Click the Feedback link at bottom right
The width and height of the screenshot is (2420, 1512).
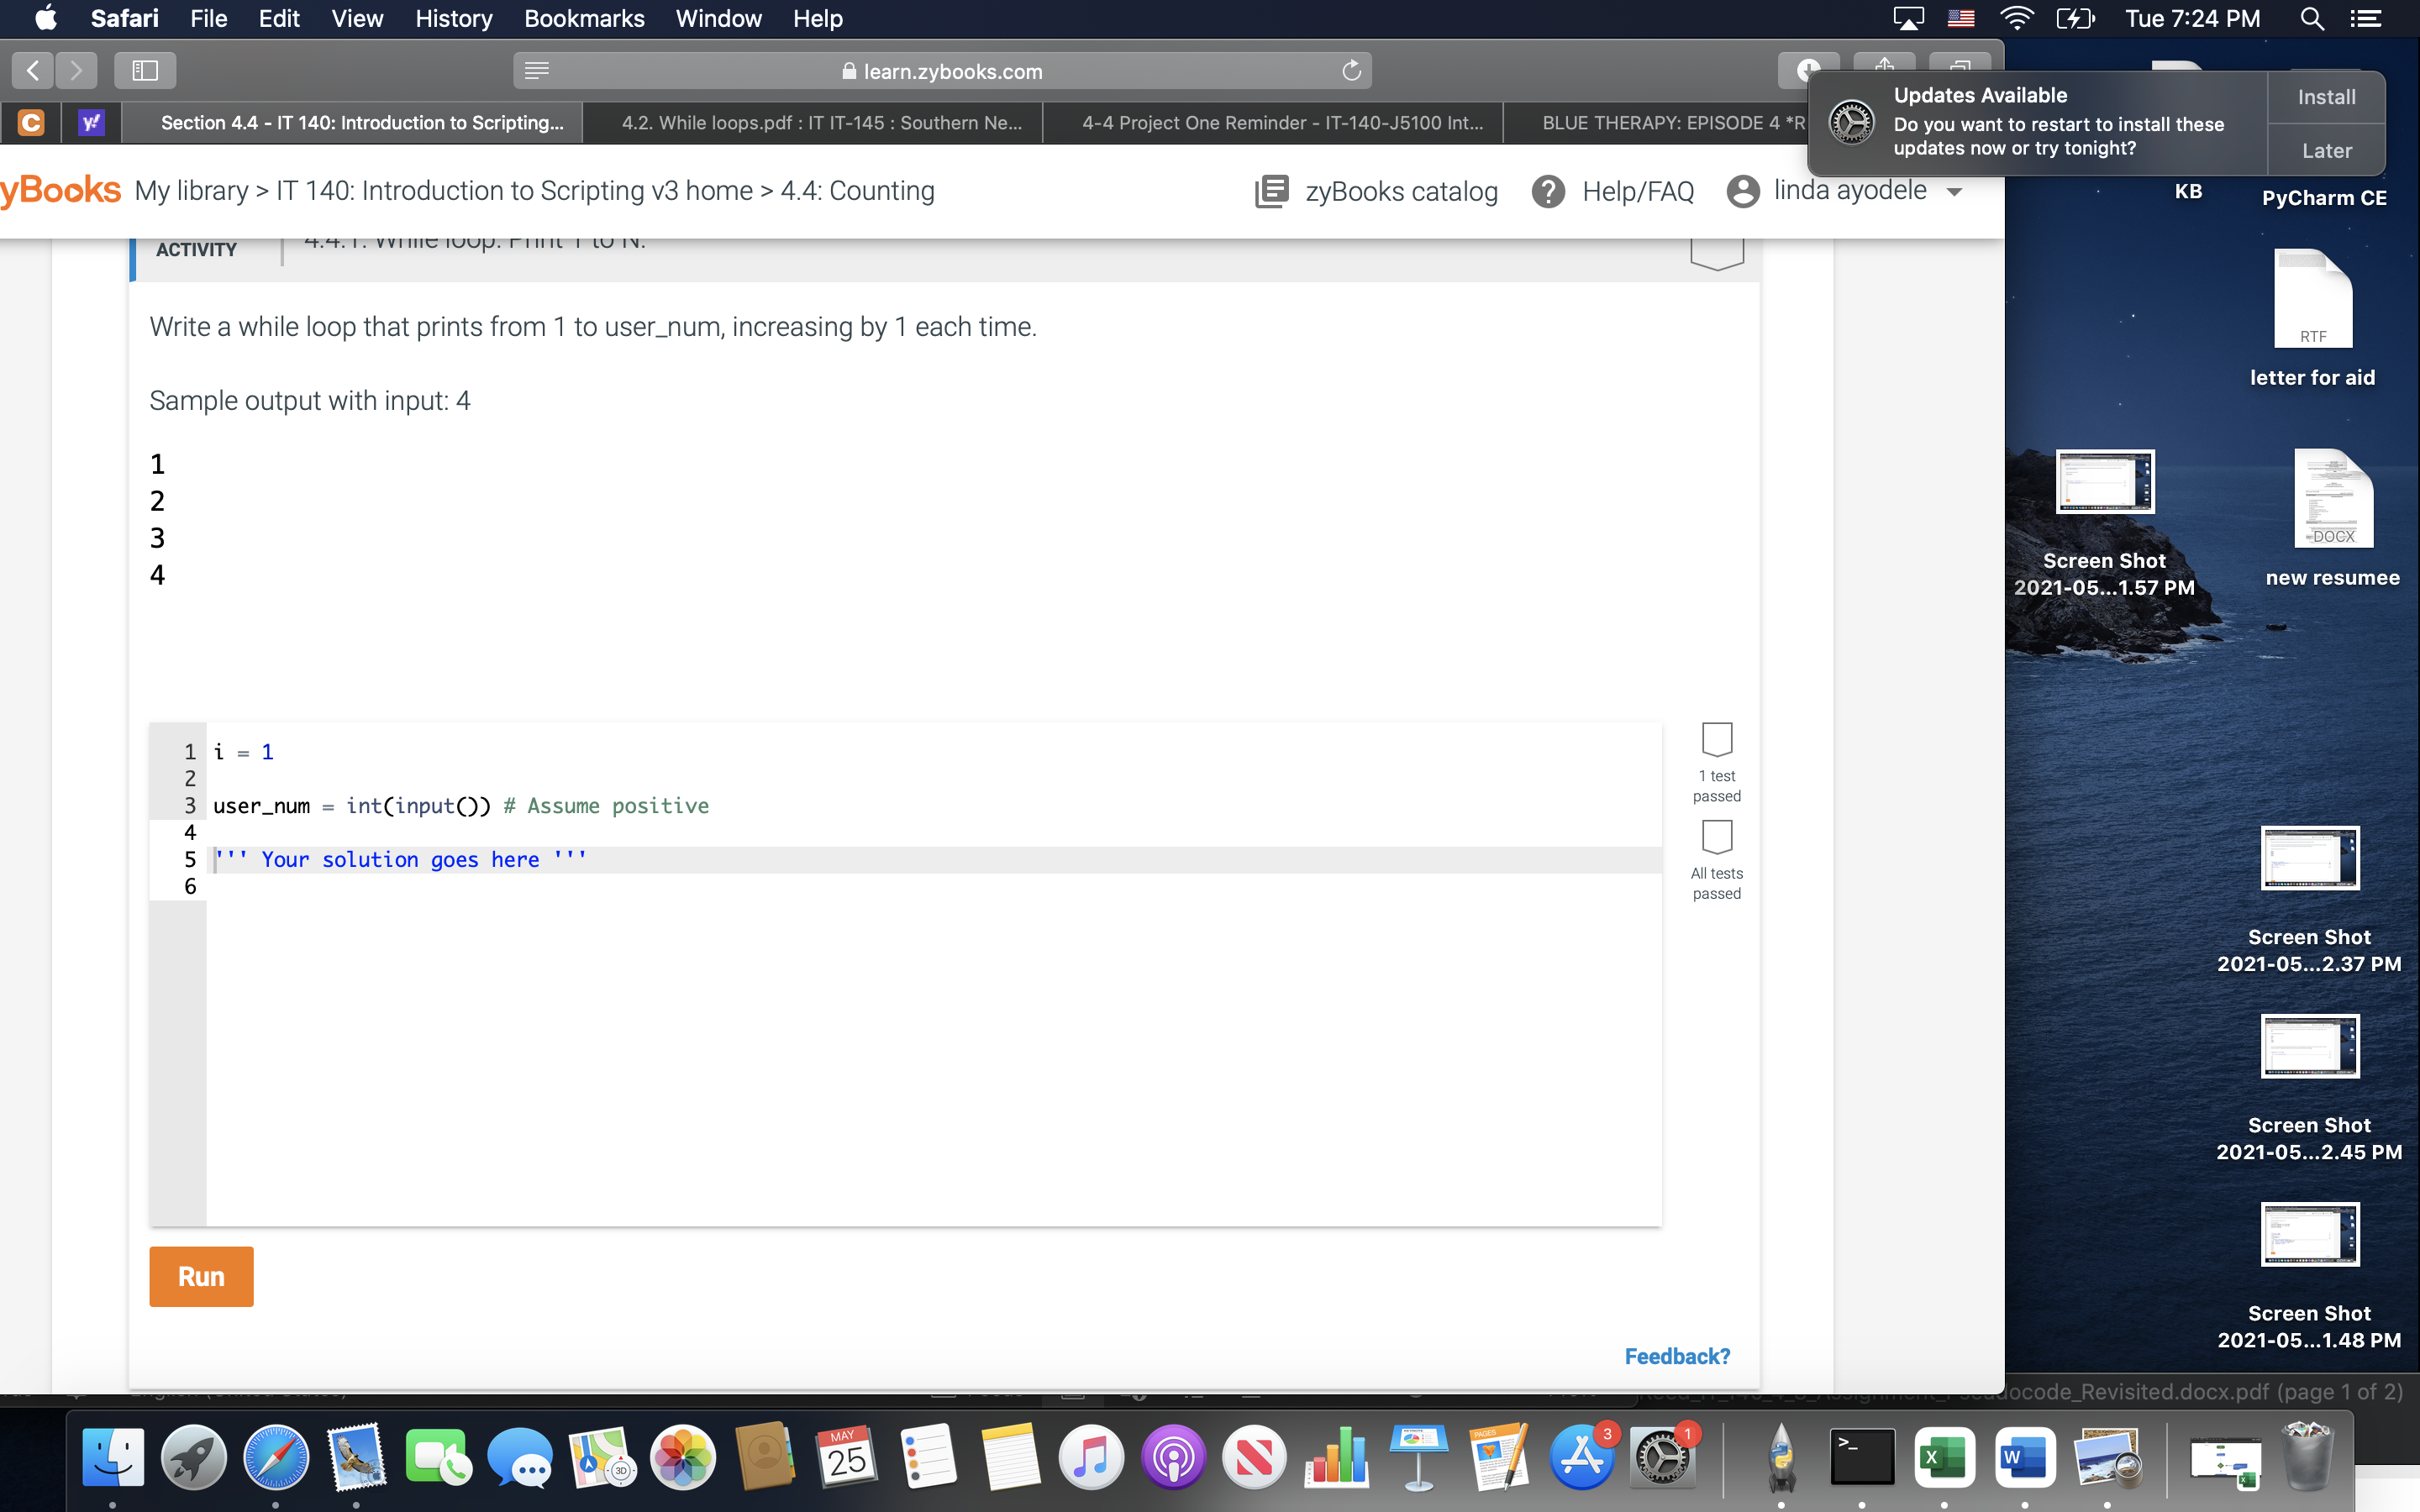coord(1675,1355)
